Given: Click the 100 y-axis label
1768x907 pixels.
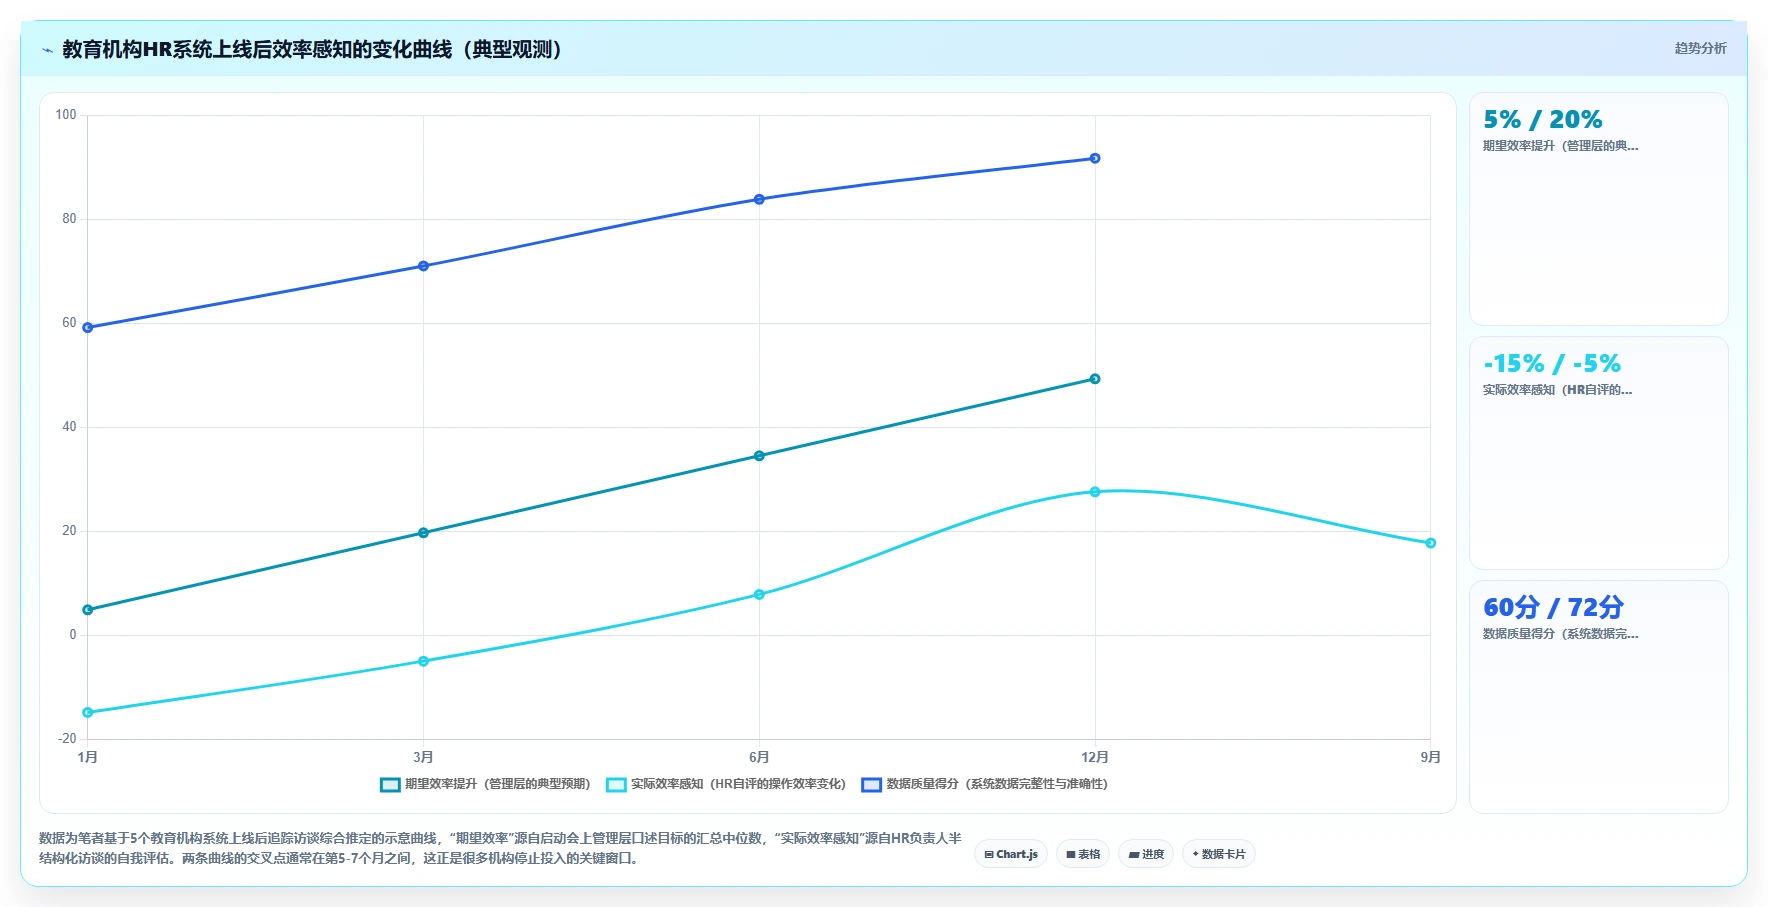Looking at the screenshot, I should [66, 115].
